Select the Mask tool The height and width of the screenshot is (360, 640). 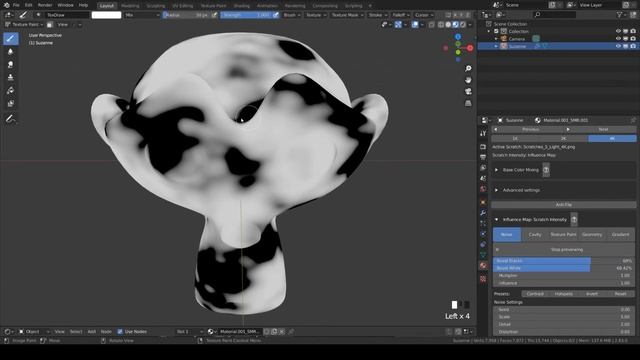click(11, 104)
